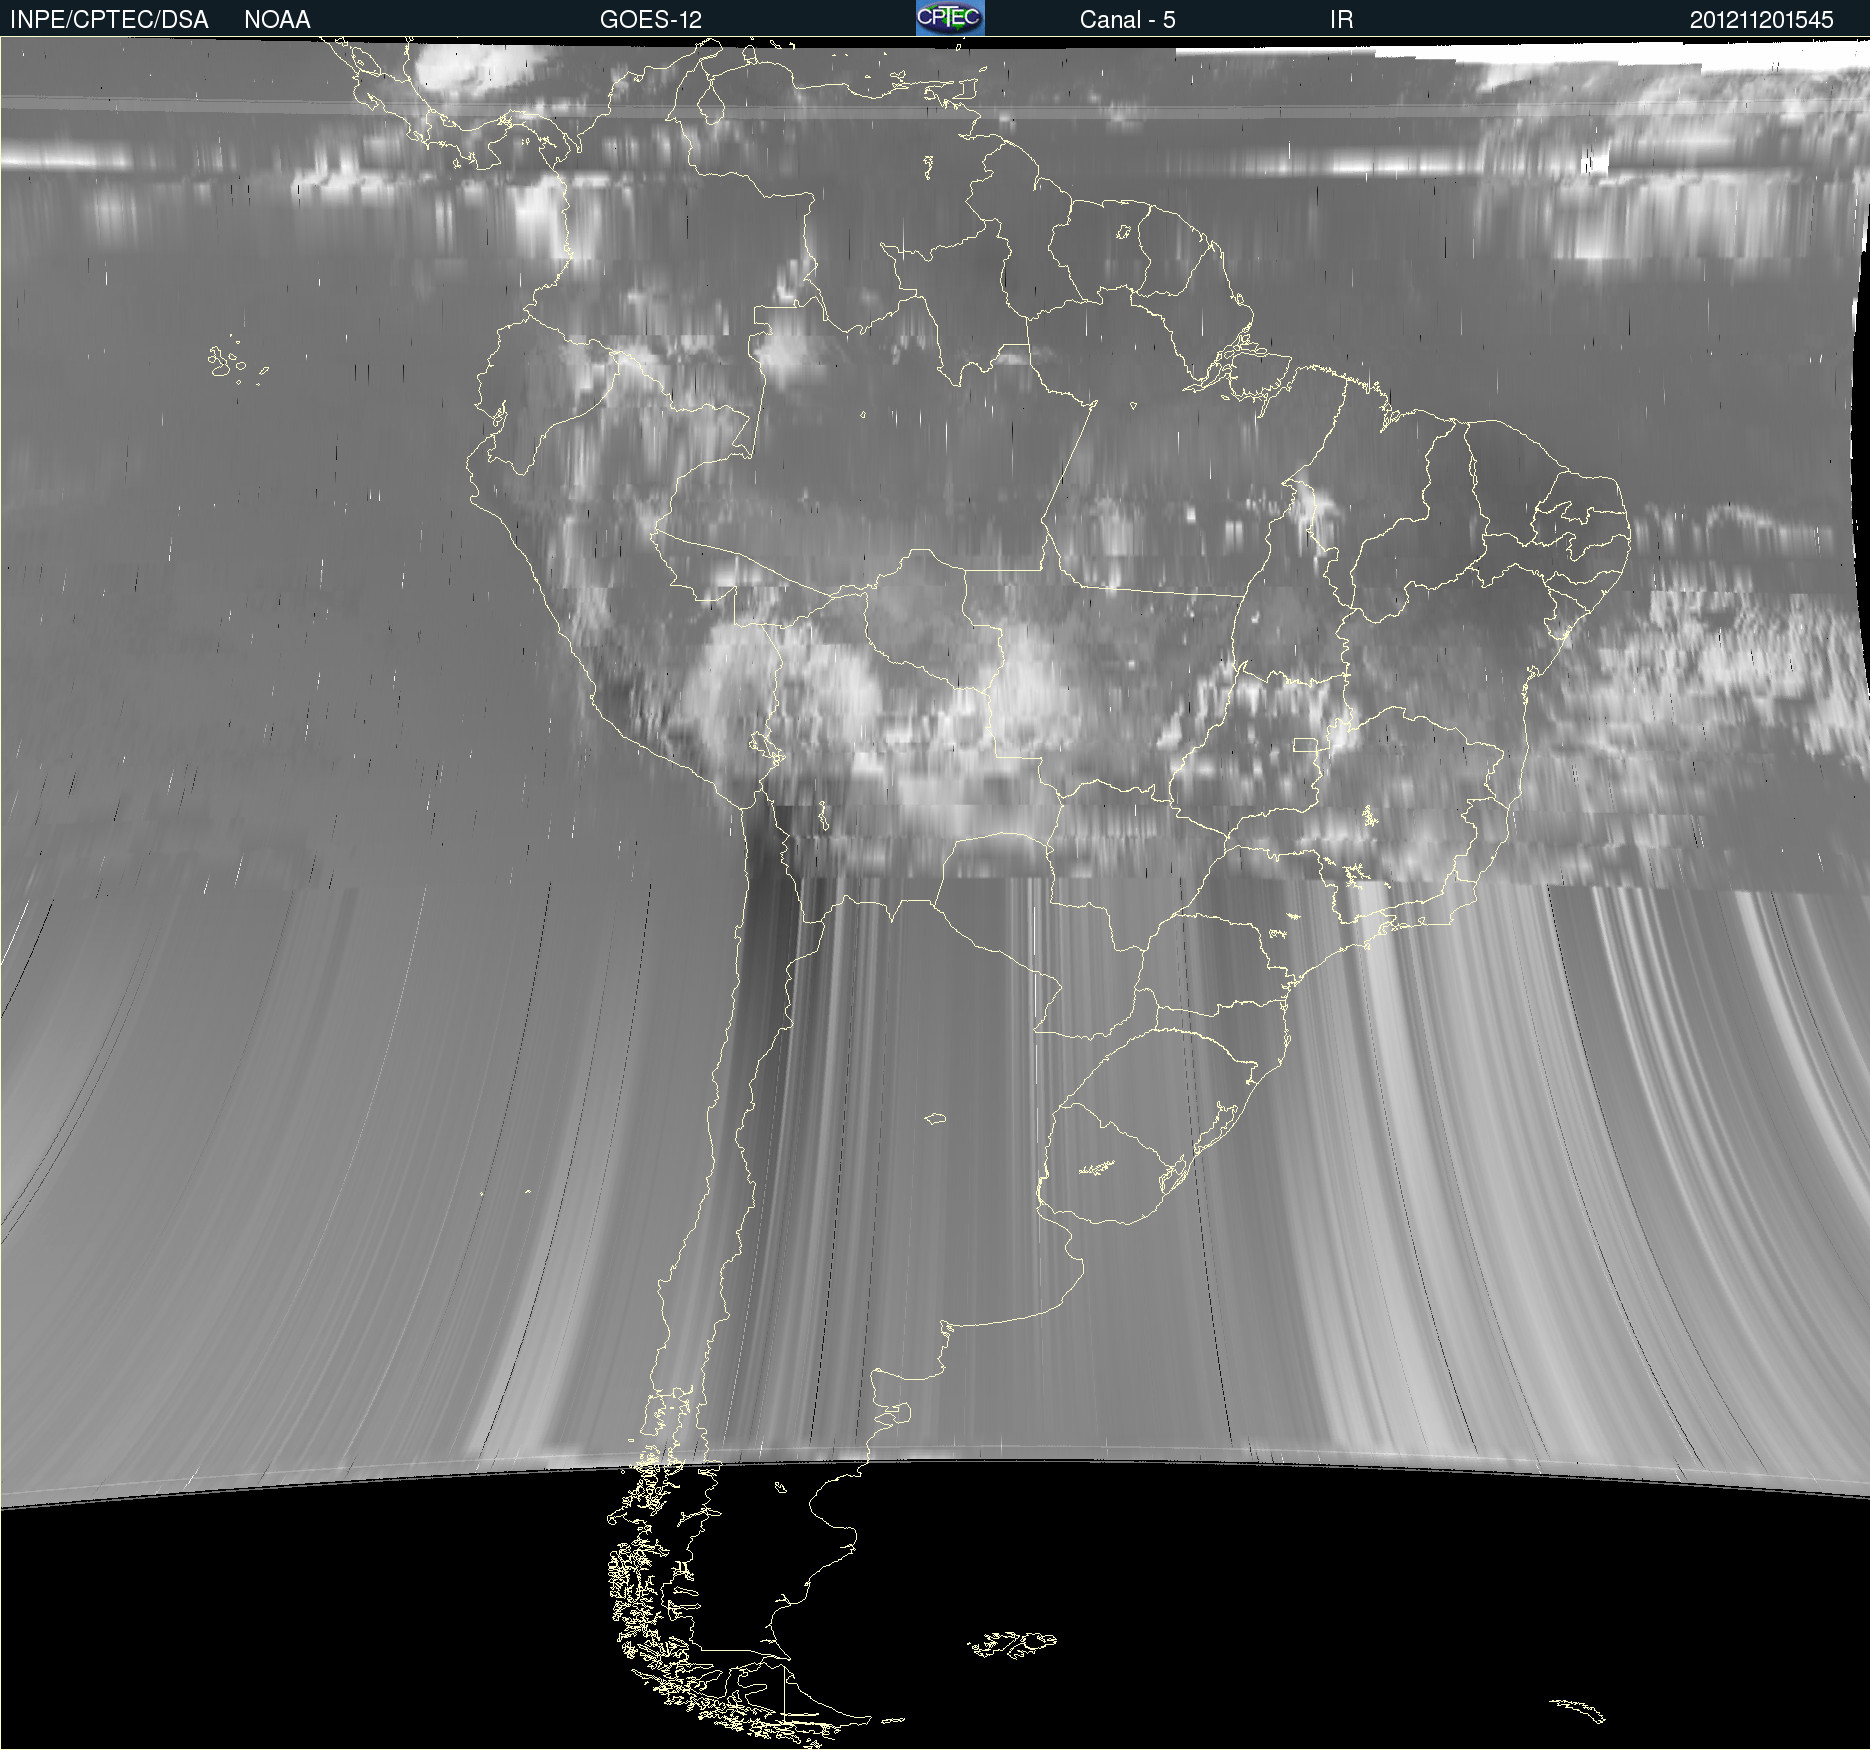Click the GOES-12 satellite label
1870x1750 pixels.
[x=651, y=20]
